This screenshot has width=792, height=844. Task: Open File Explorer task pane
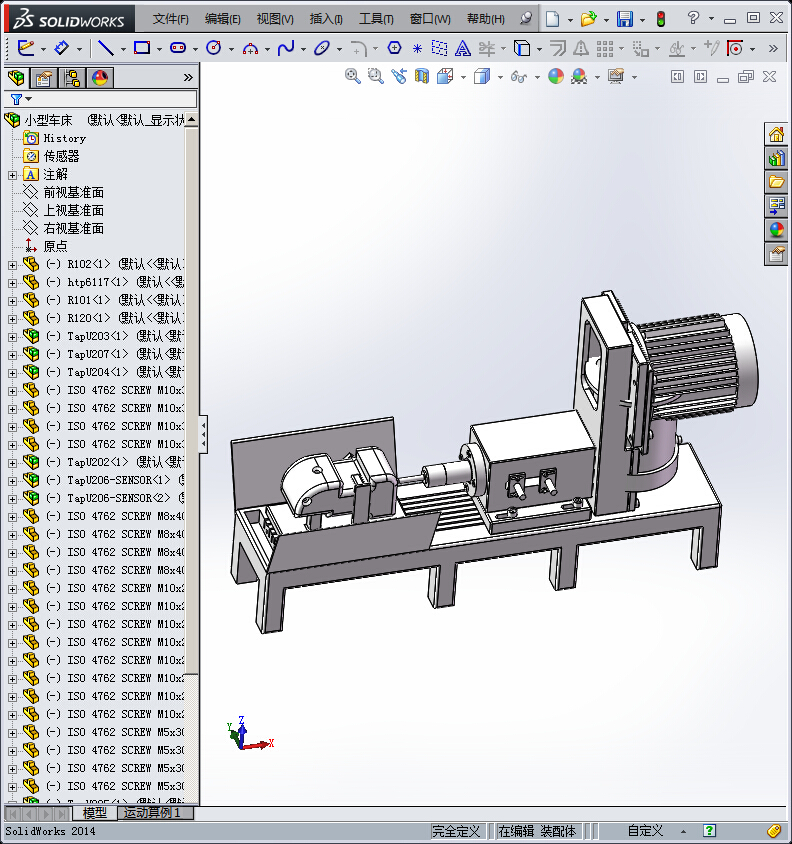[776, 182]
